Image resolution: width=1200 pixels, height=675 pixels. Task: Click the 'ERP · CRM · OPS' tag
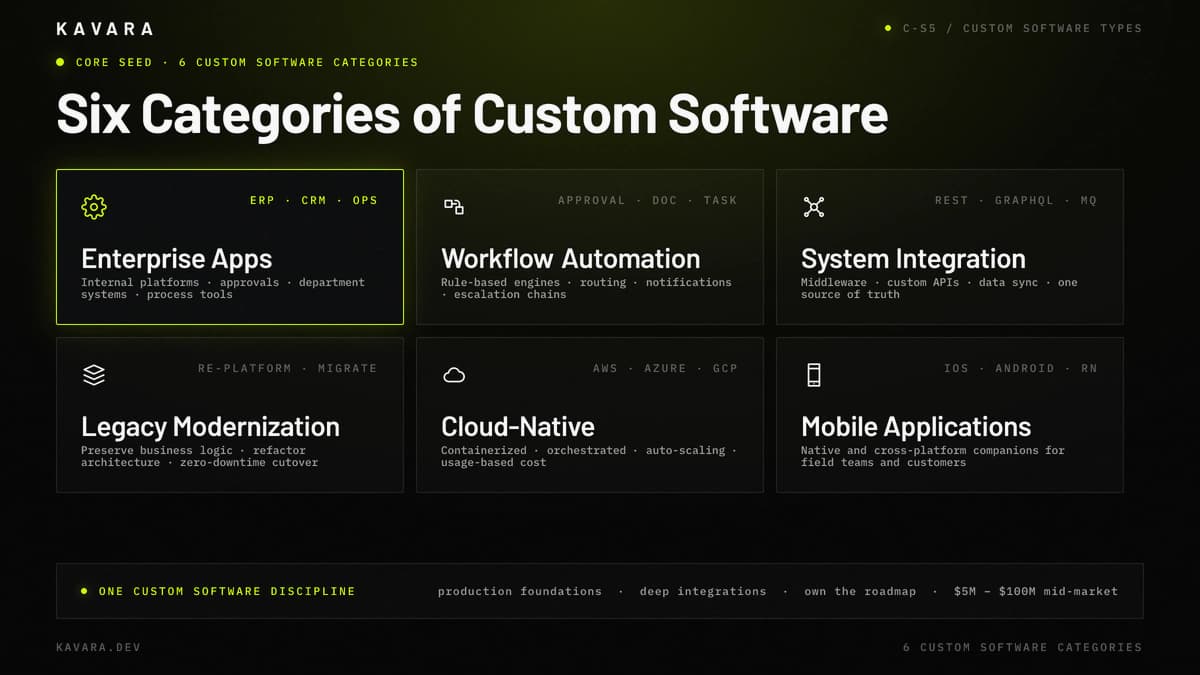314,200
